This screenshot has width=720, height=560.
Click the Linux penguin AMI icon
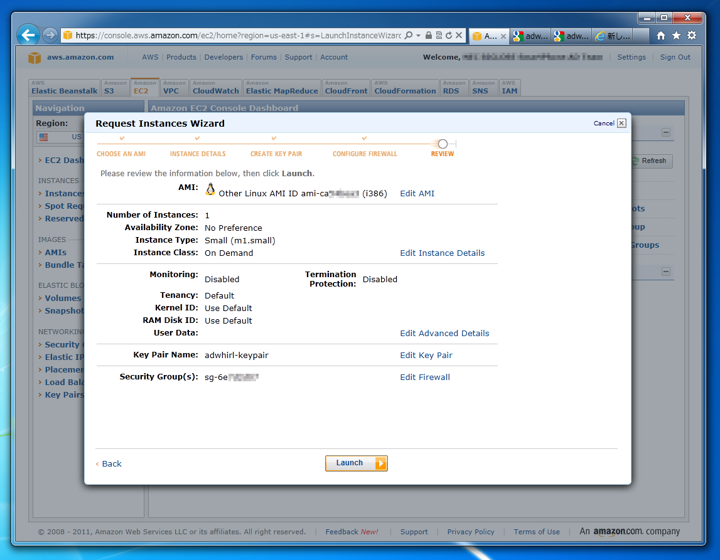pos(210,189)
